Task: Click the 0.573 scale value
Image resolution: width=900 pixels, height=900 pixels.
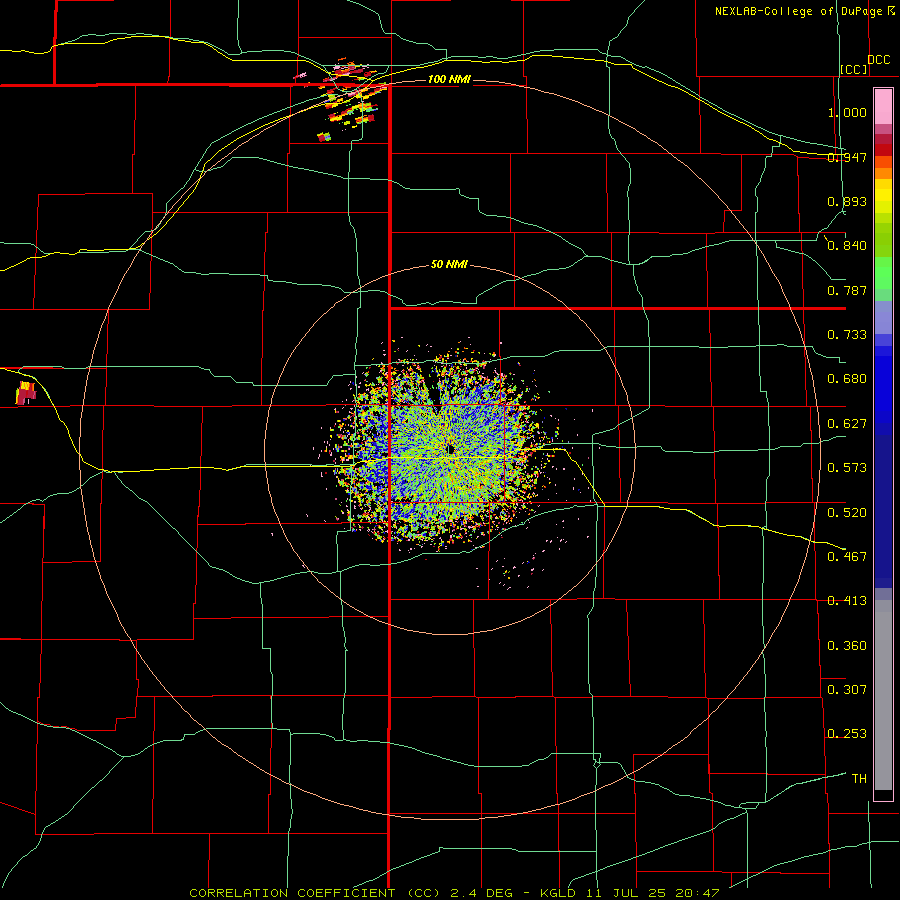Action: point(847,468)
